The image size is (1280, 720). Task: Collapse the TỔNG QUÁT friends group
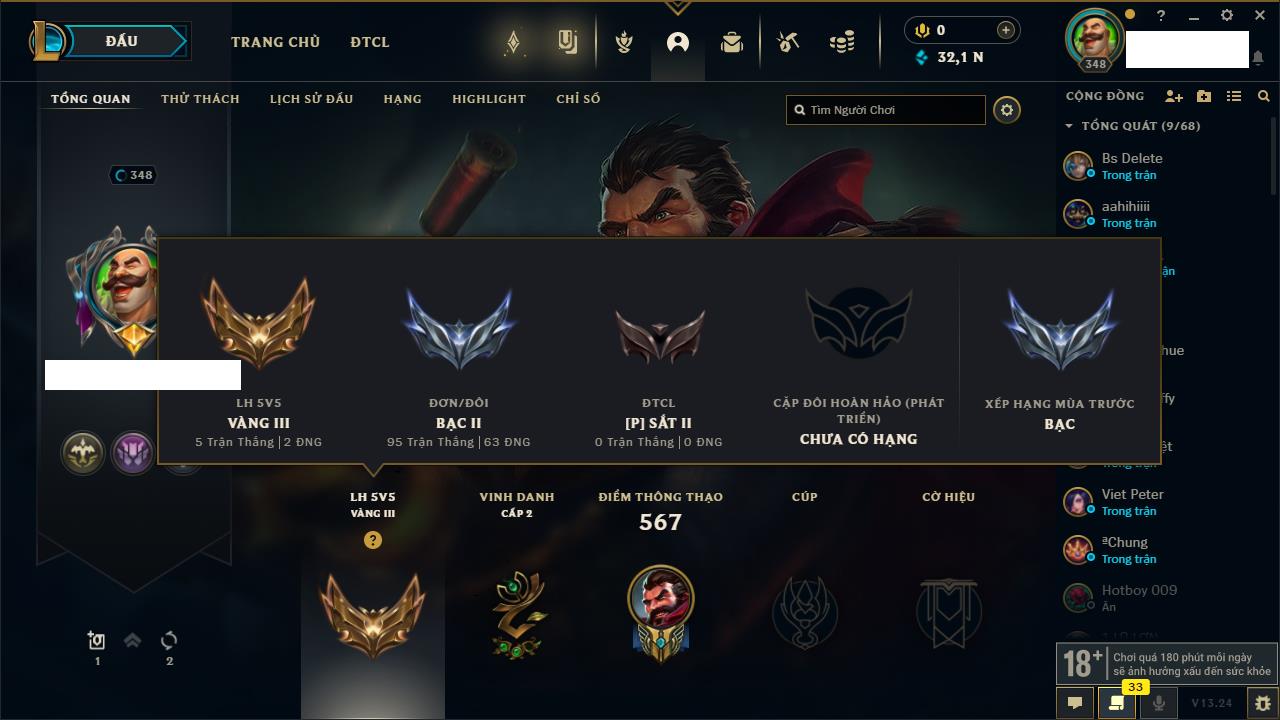(1069, 126)
